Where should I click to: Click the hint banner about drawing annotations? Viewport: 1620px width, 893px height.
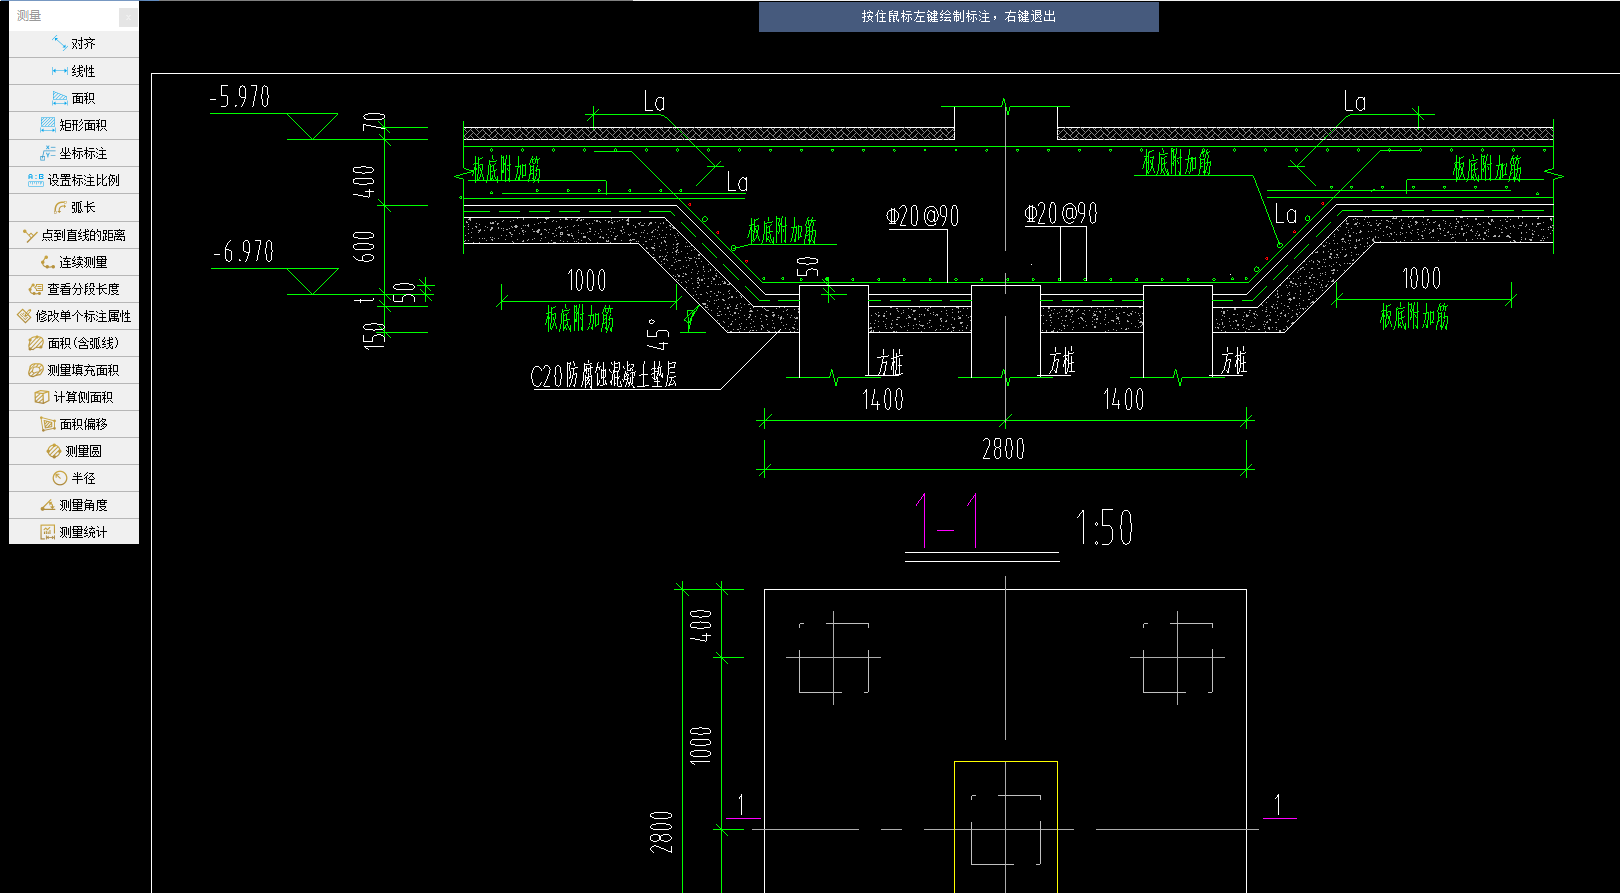click(958, 17)
